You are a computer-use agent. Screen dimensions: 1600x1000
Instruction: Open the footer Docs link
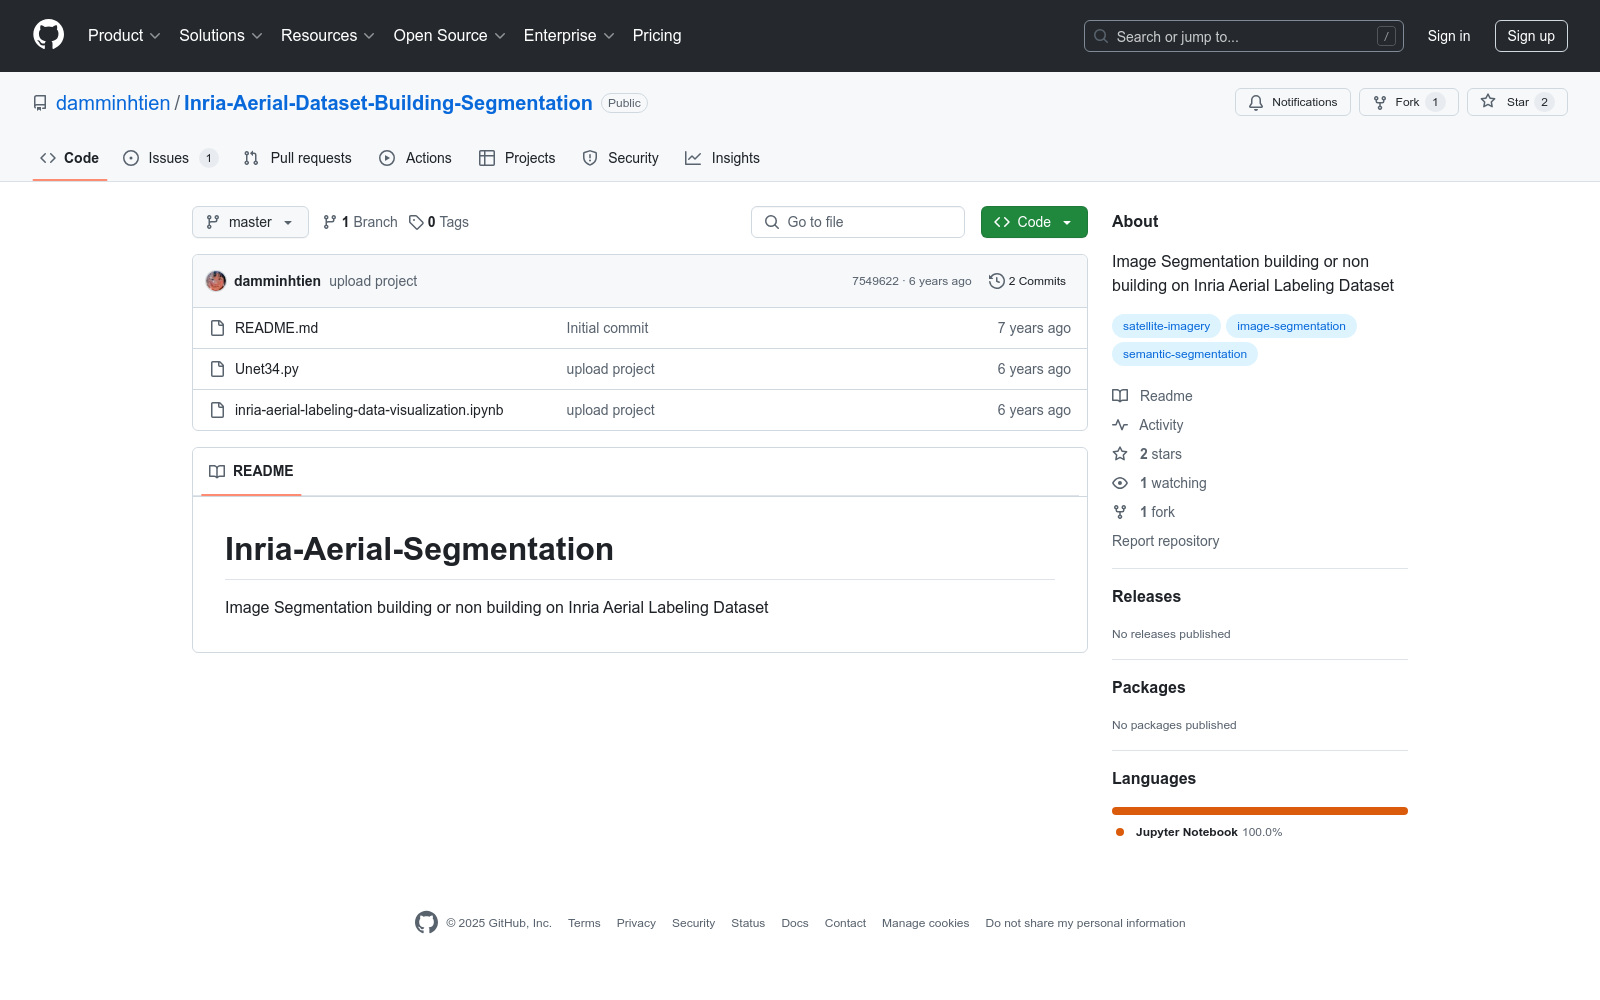[795, 923]
